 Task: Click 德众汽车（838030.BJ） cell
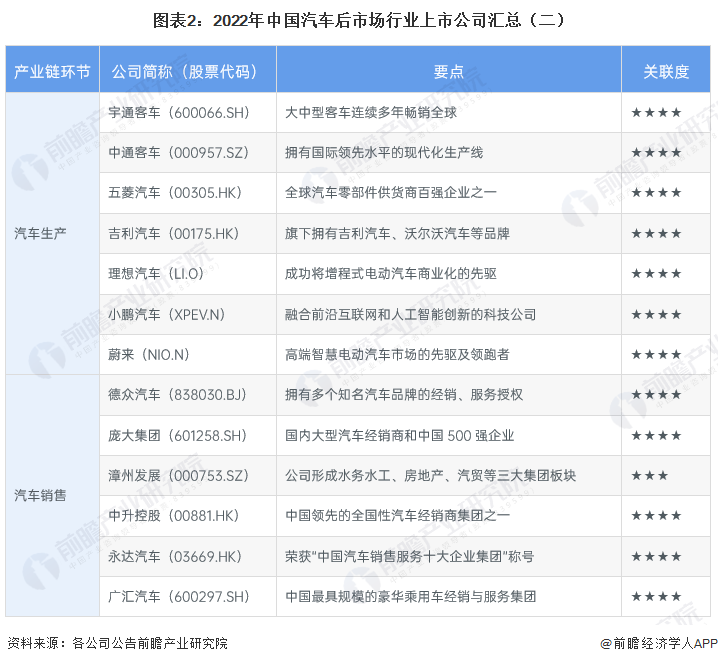tap(188, 395)
